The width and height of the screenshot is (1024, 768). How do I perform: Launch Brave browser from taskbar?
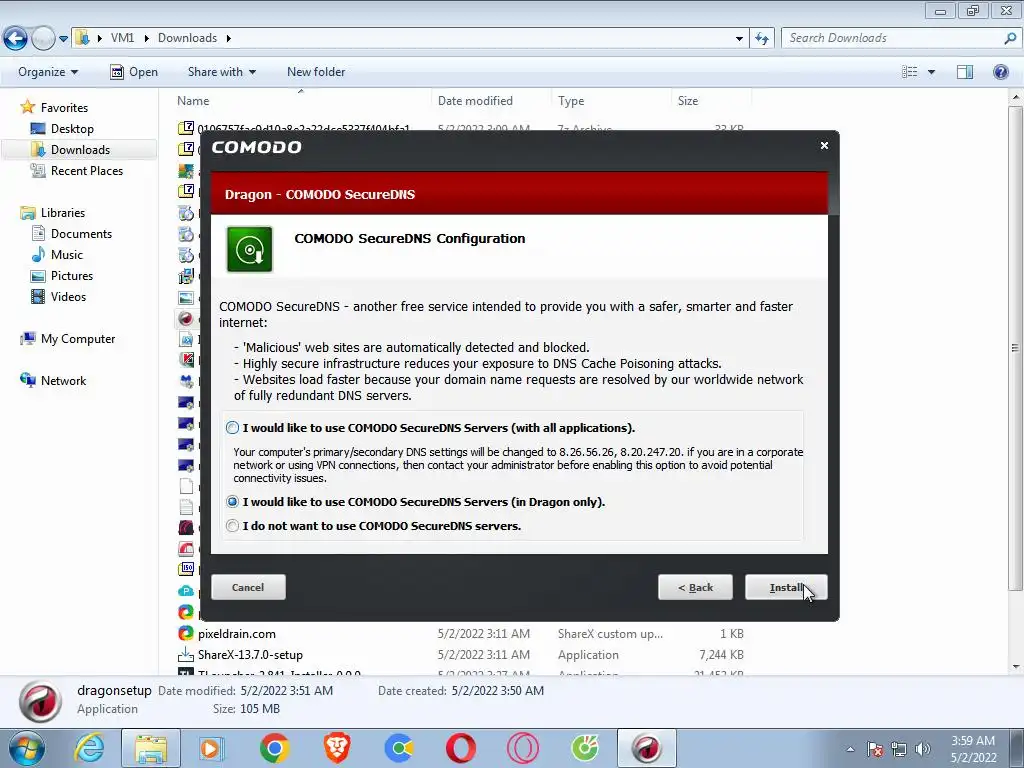(x=337, y=748)
